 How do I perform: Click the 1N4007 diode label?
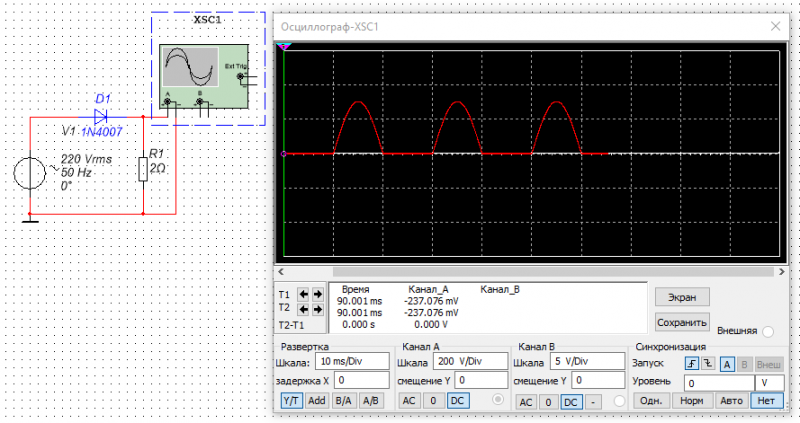102,132
